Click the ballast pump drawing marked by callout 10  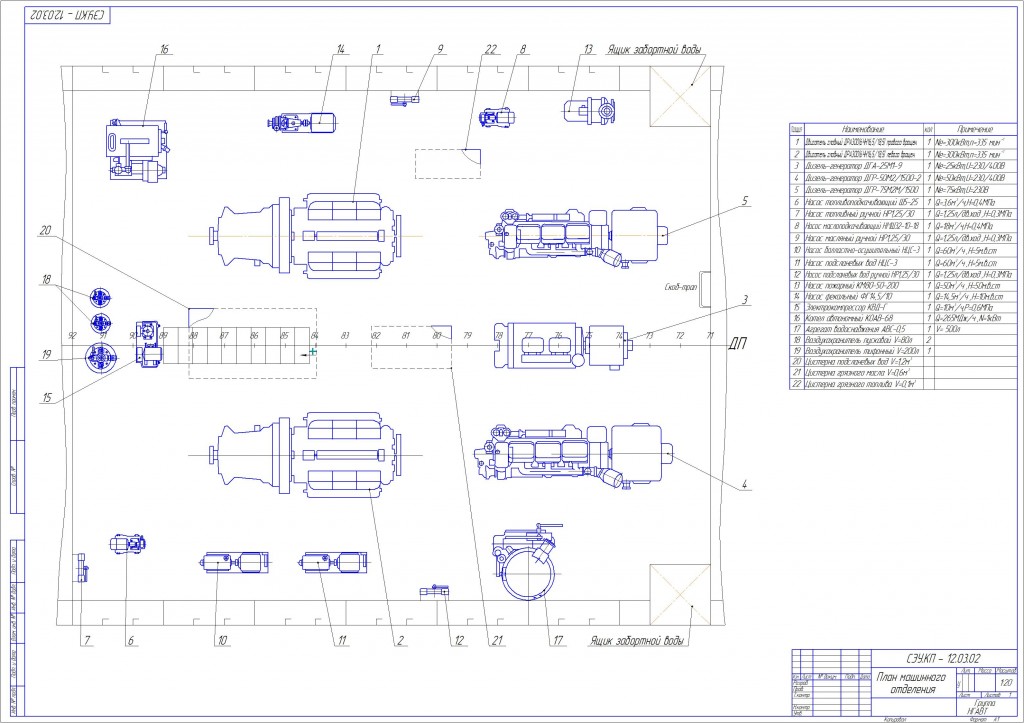(x=234, y=562)
